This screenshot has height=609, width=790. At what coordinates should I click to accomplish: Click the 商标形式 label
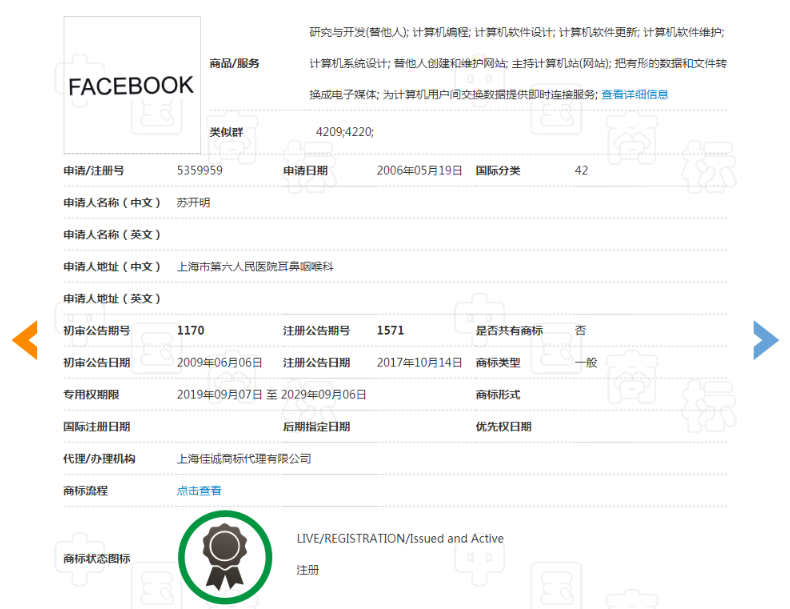pos(498,394)
